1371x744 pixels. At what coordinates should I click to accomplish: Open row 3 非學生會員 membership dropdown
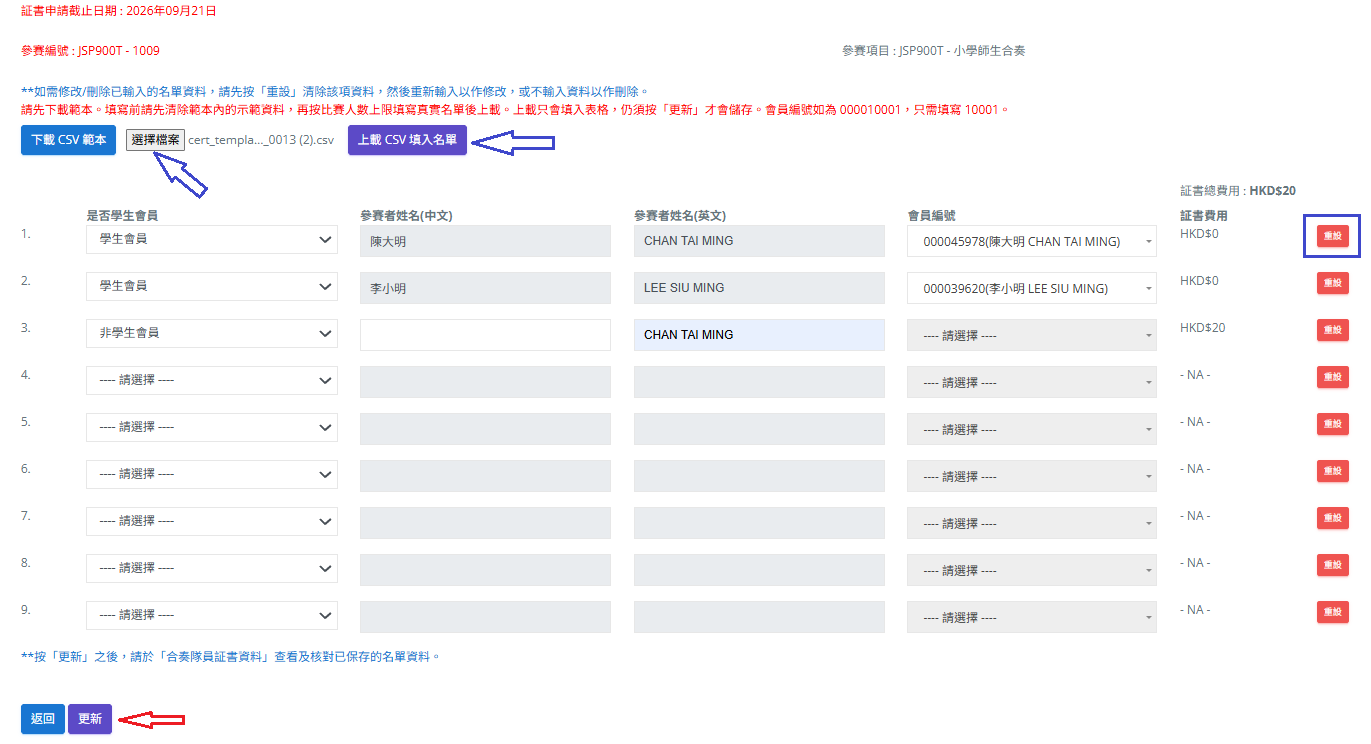(212, 334)
